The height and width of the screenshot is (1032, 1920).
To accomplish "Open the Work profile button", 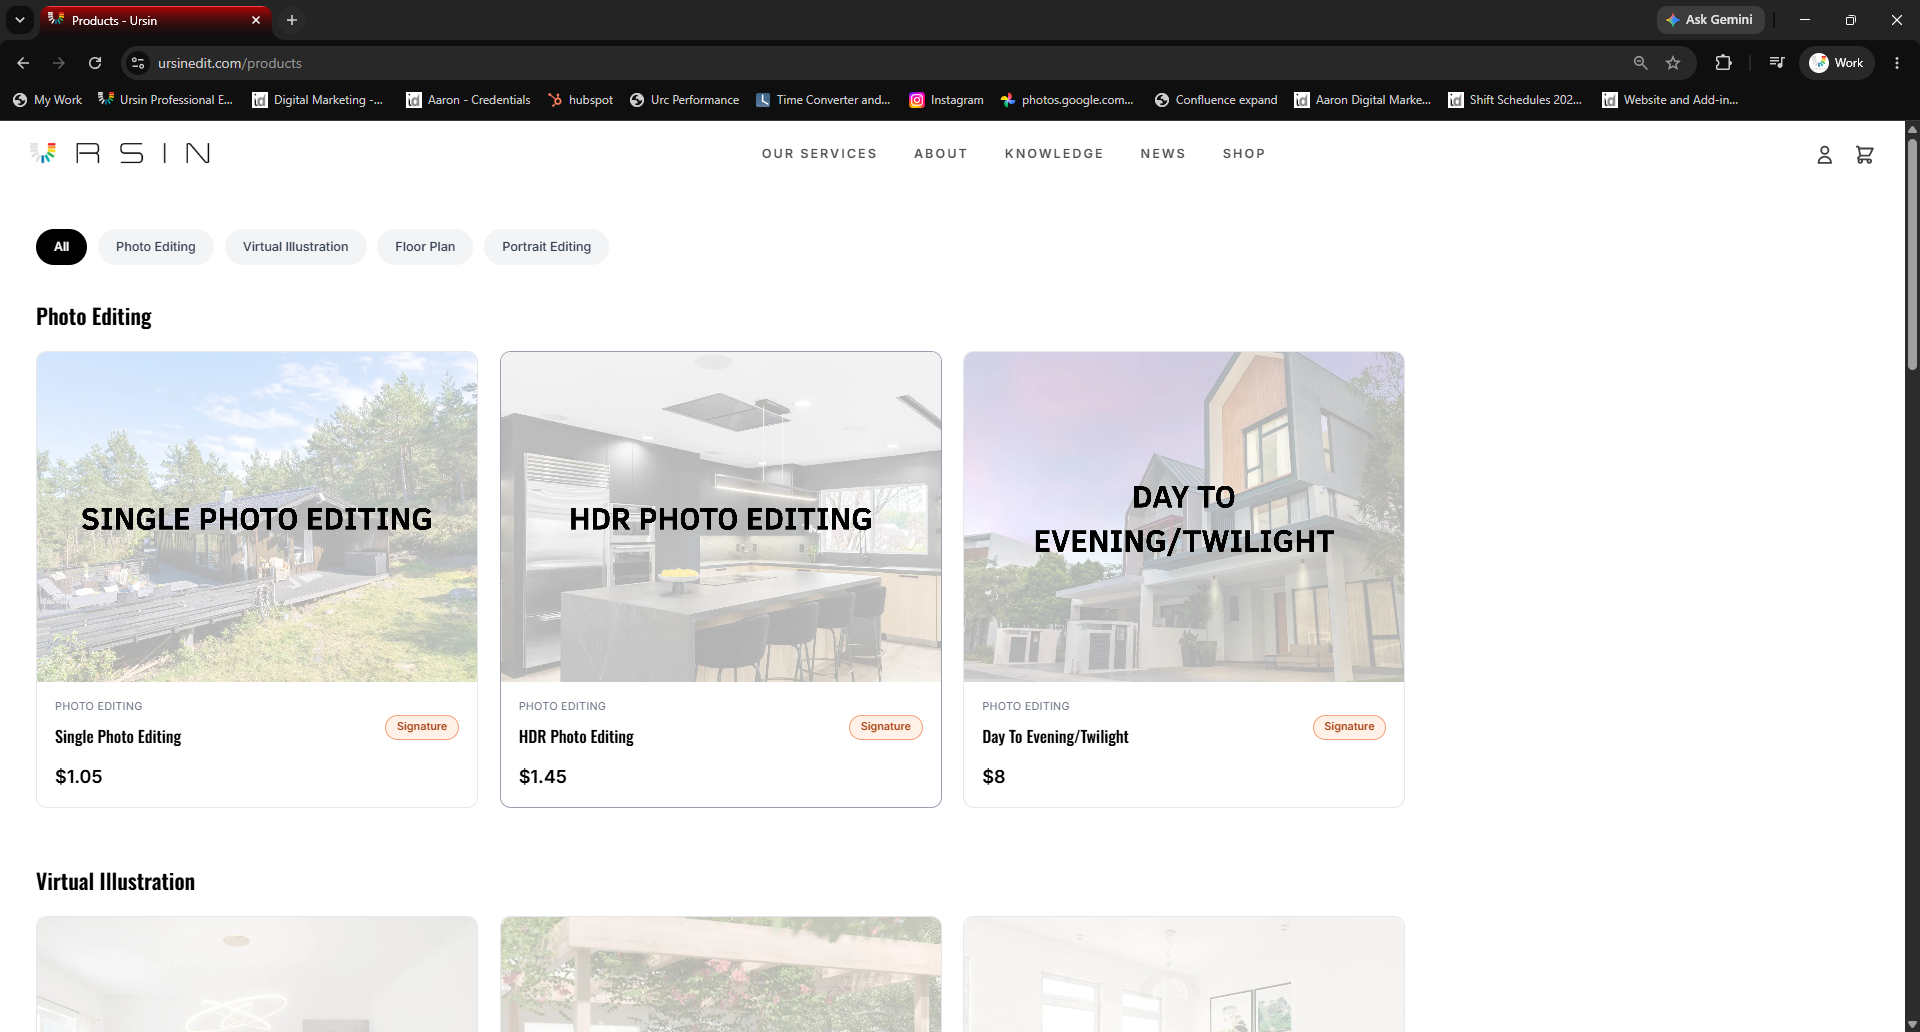I will 1837,63.
